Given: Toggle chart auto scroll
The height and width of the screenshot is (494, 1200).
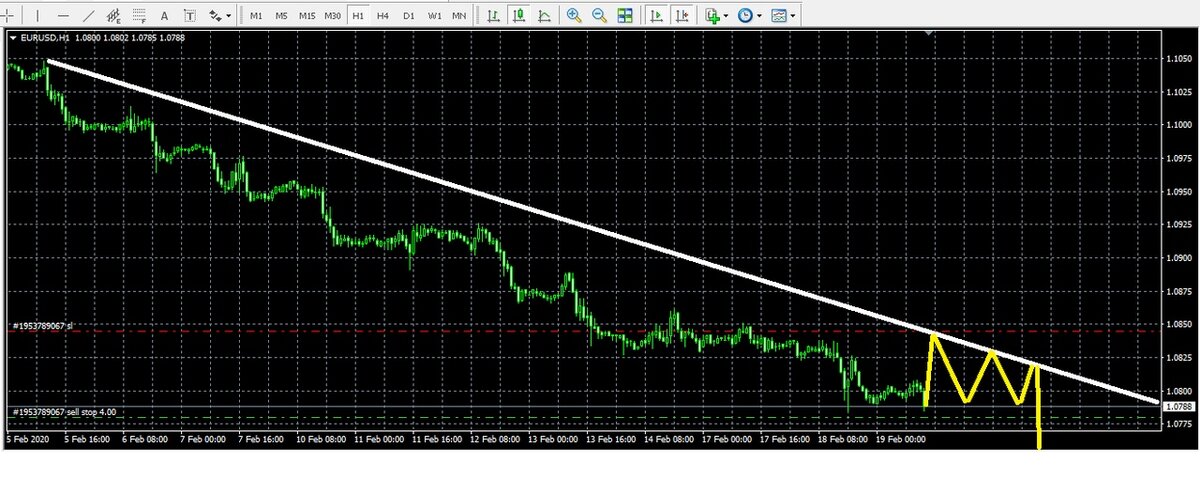Looking at the screenshot, I should [657, 16].
